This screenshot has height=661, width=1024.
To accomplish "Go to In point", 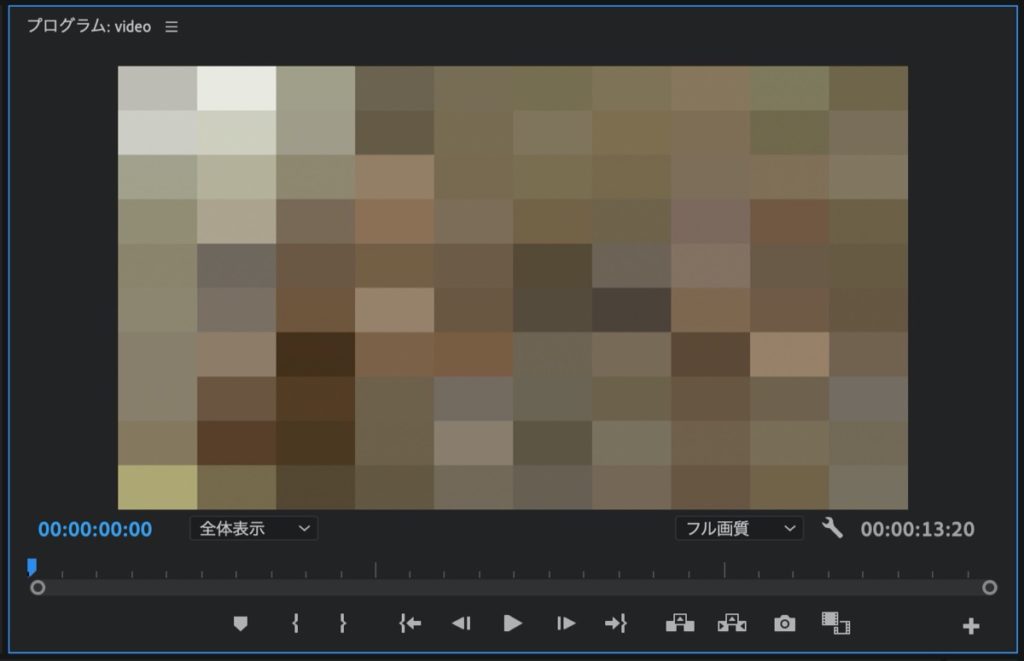I will [x=410, y=624].
